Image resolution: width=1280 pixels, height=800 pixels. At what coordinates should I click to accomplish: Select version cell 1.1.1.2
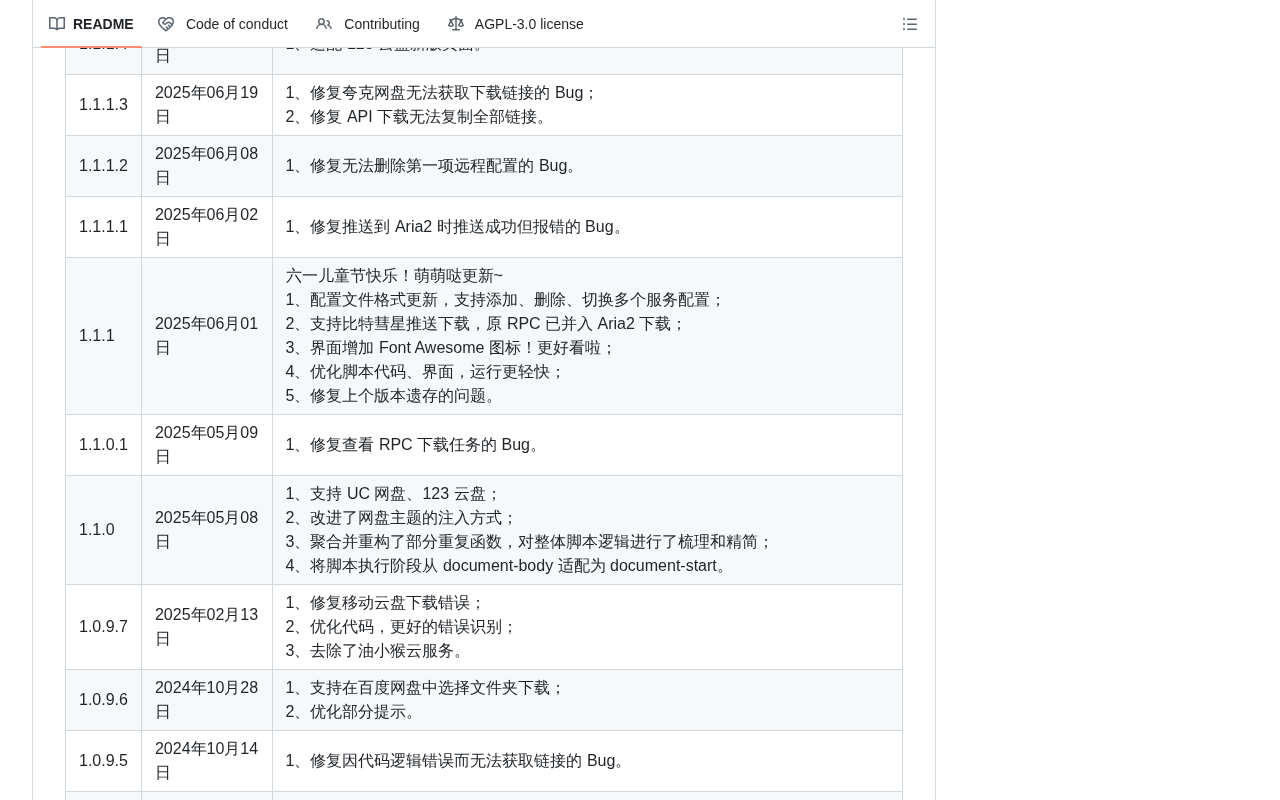coord(104,166)
